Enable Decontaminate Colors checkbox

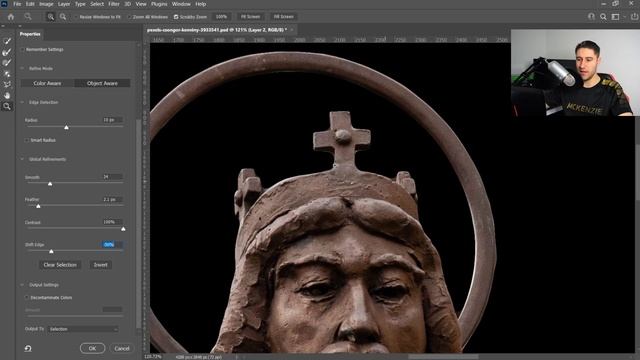tap(27, 298)
